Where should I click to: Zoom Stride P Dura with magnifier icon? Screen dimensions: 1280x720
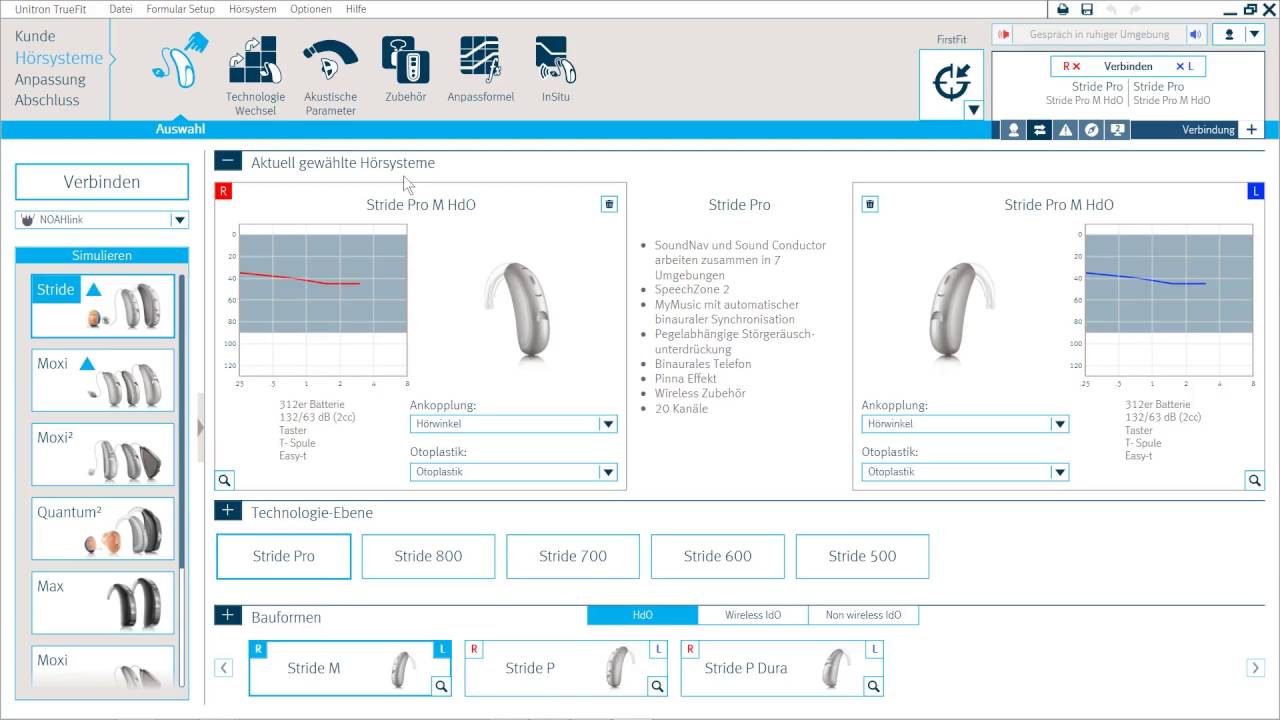[x=873, y=686]
